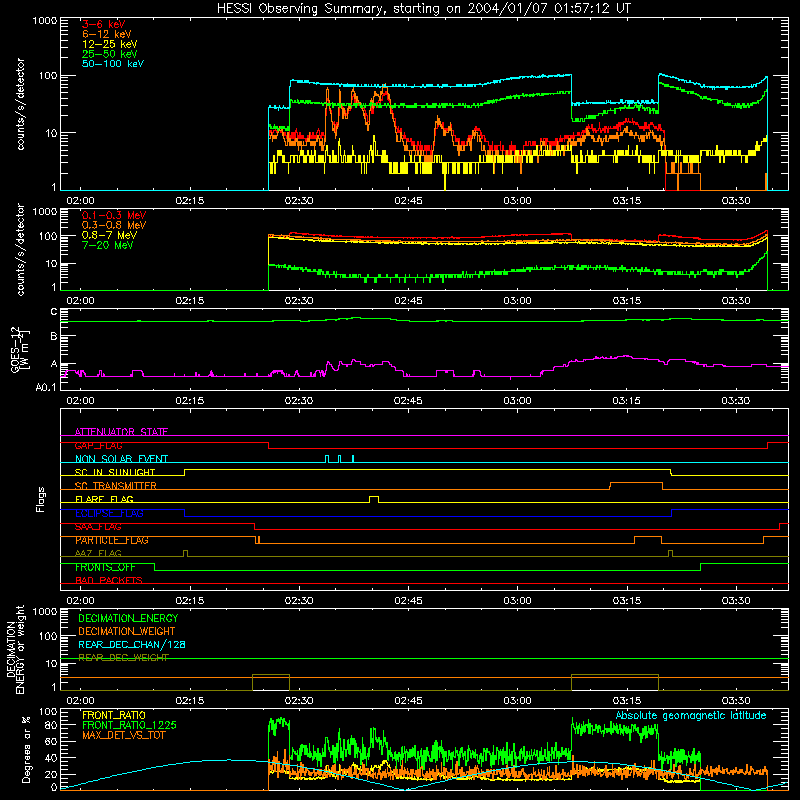
Task: Click the yellow '0.8-7 MeV' legend label
Action: point(109,235)
